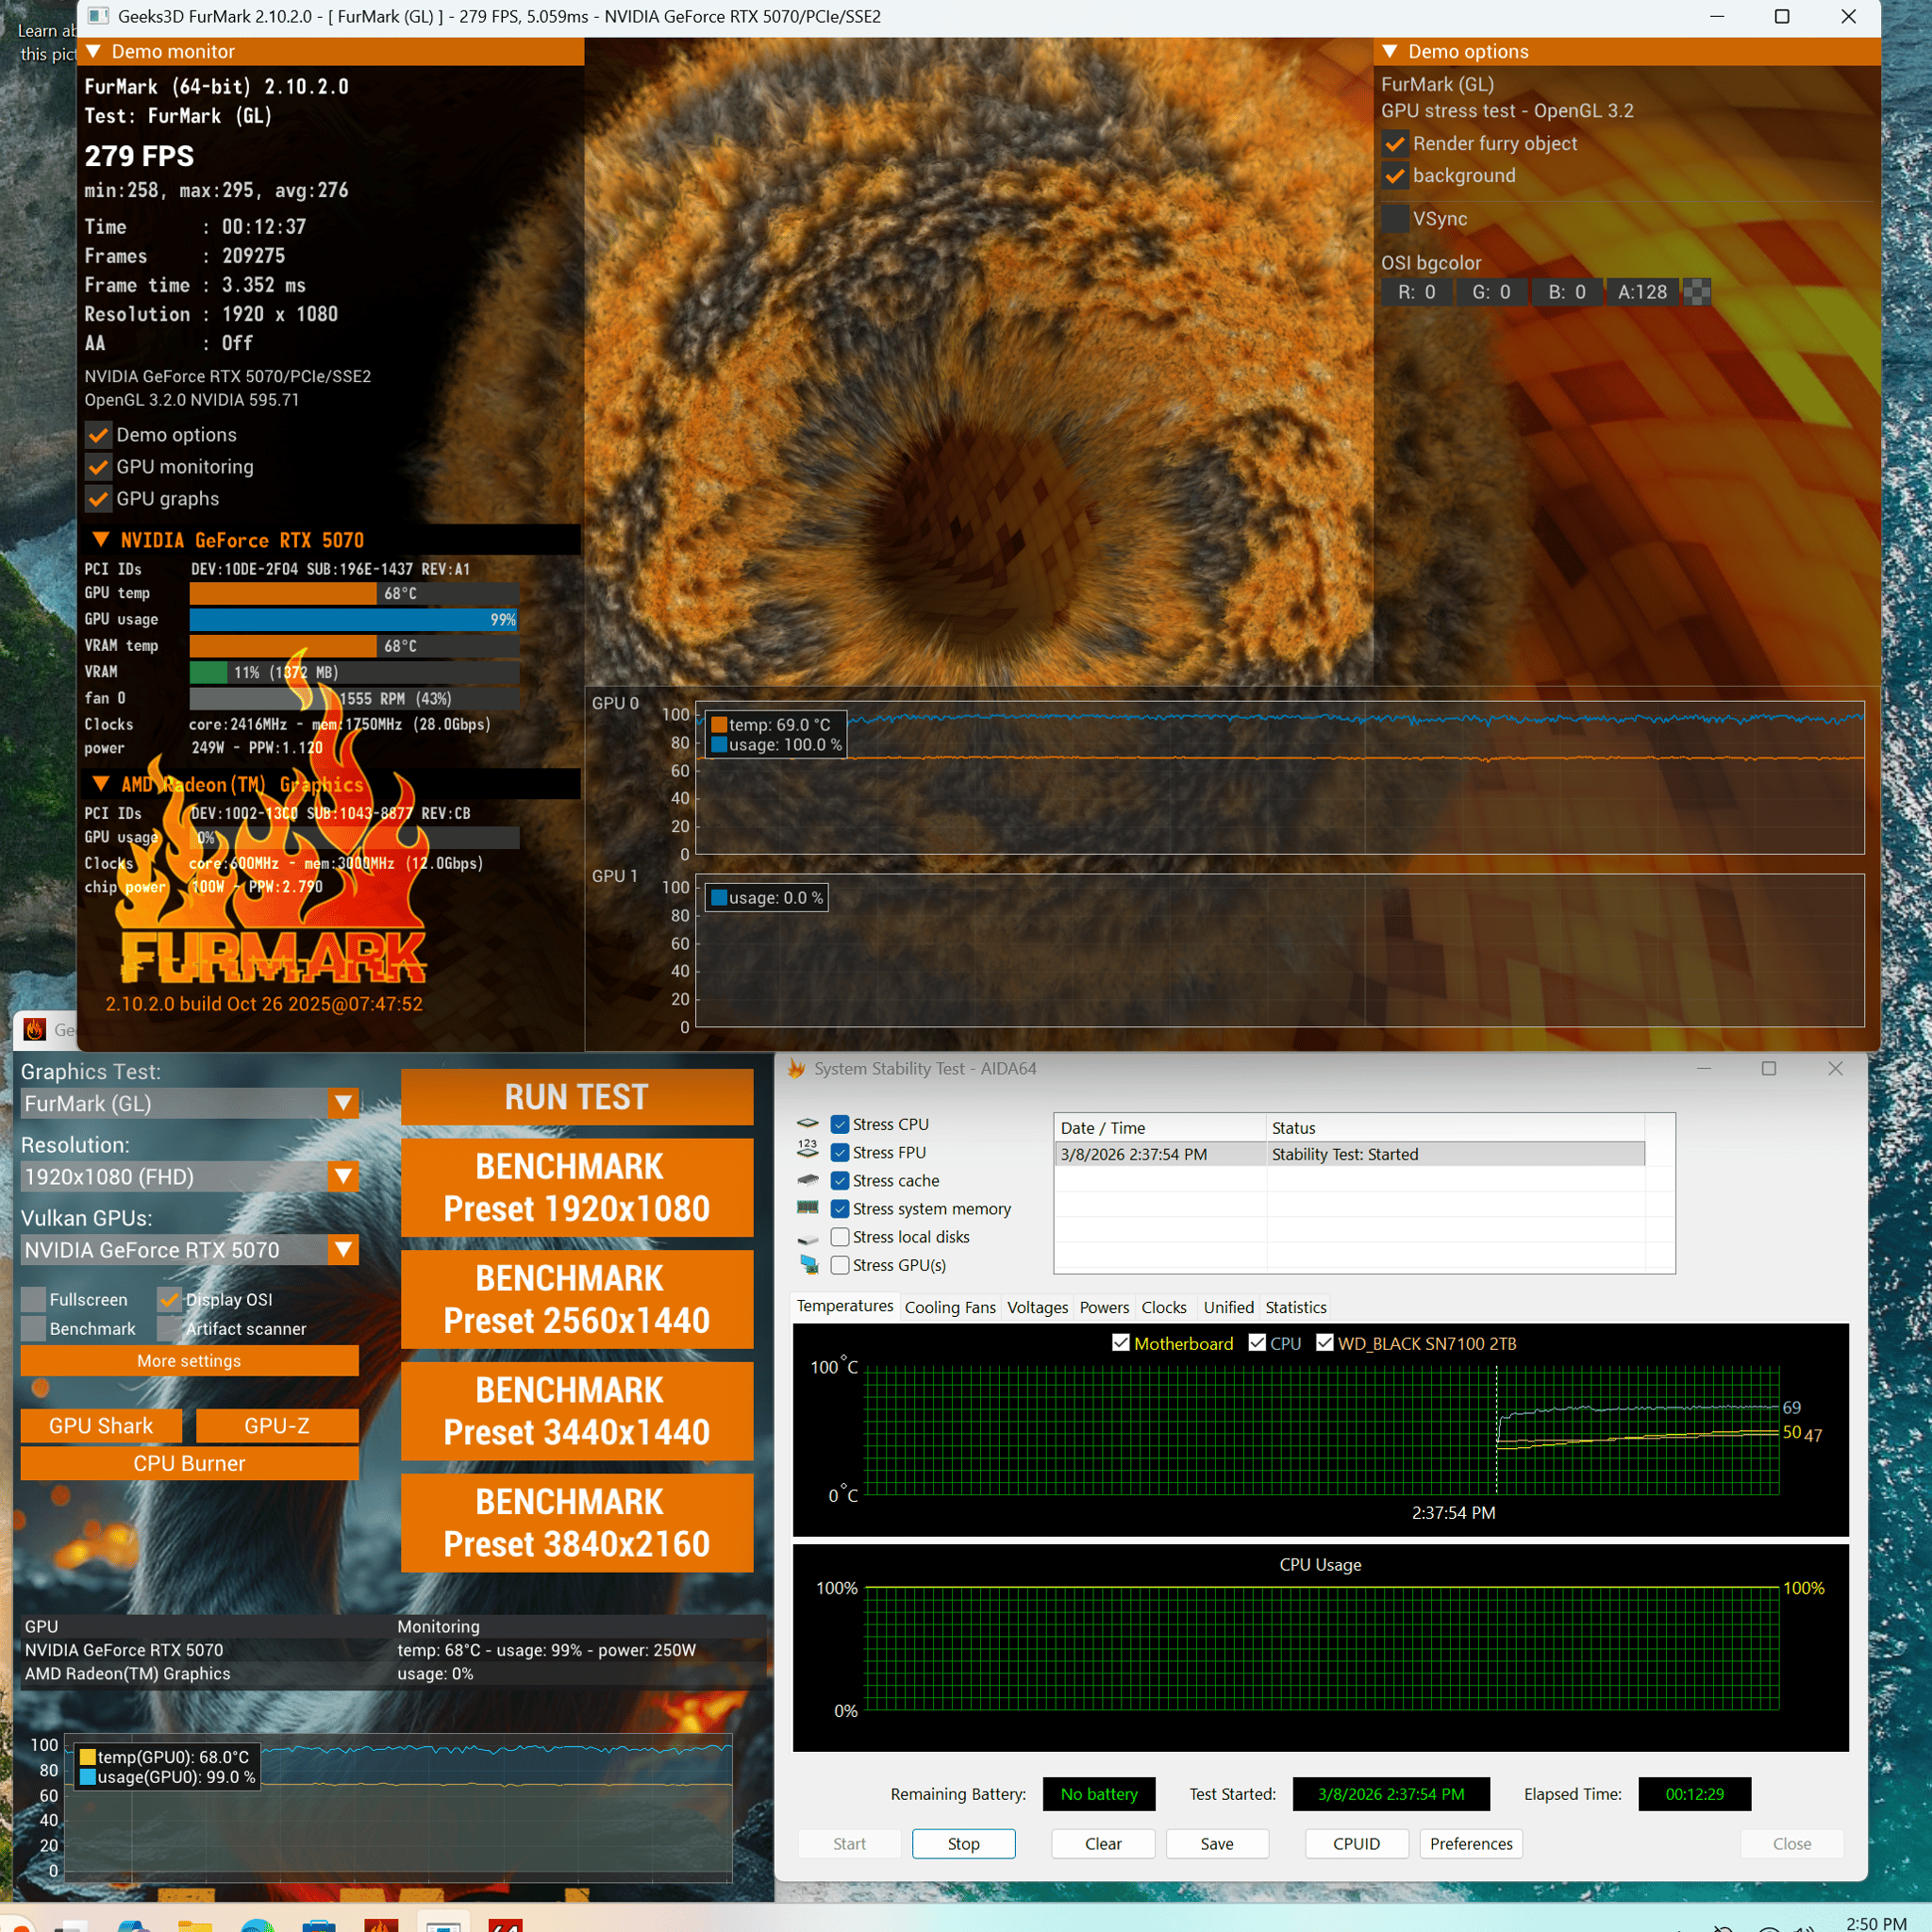Open the Vulkan GPUs dropdown
1932x1932 pixels.
coord(343,1250)
